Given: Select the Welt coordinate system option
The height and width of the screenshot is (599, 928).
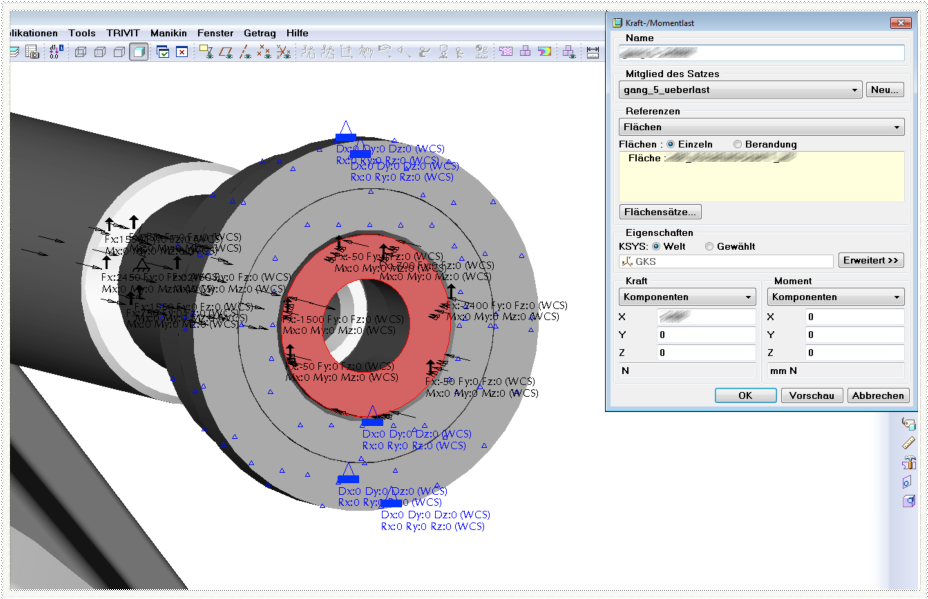Looking at the screenshot, I should coord(656,246).
